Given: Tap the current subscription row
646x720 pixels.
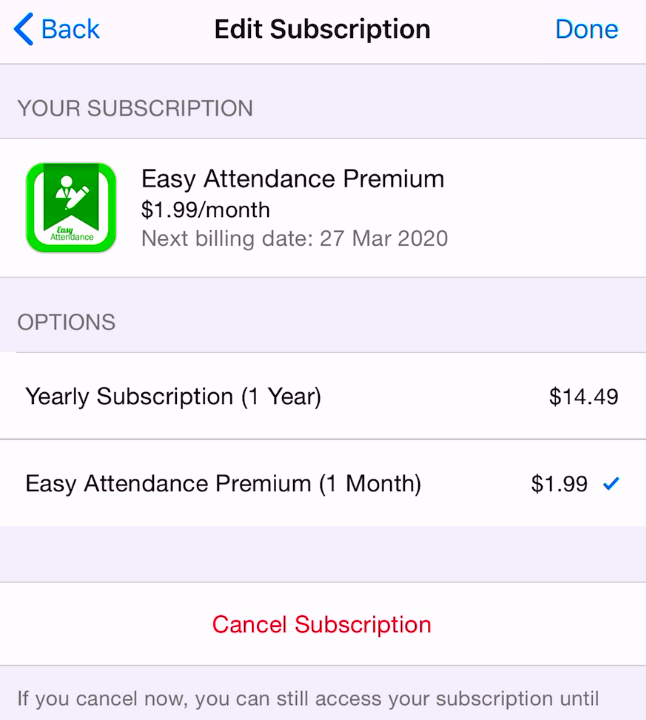Looking at the screenshot, I should [323, 208].
